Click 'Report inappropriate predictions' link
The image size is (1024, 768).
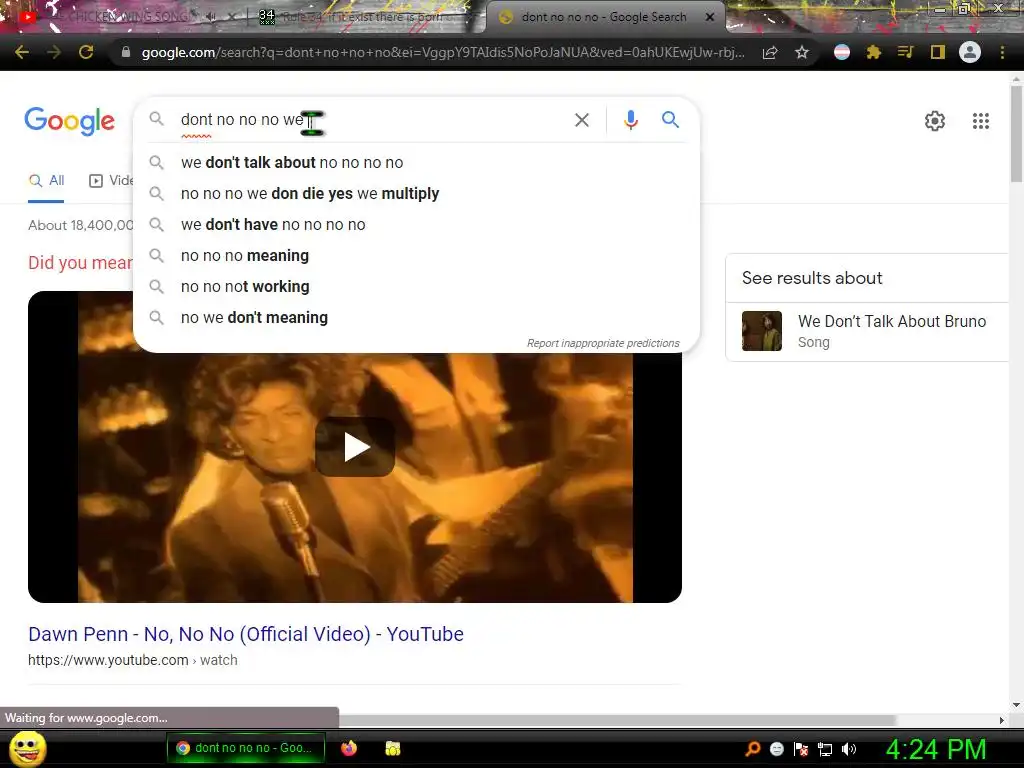pos(603,344)
